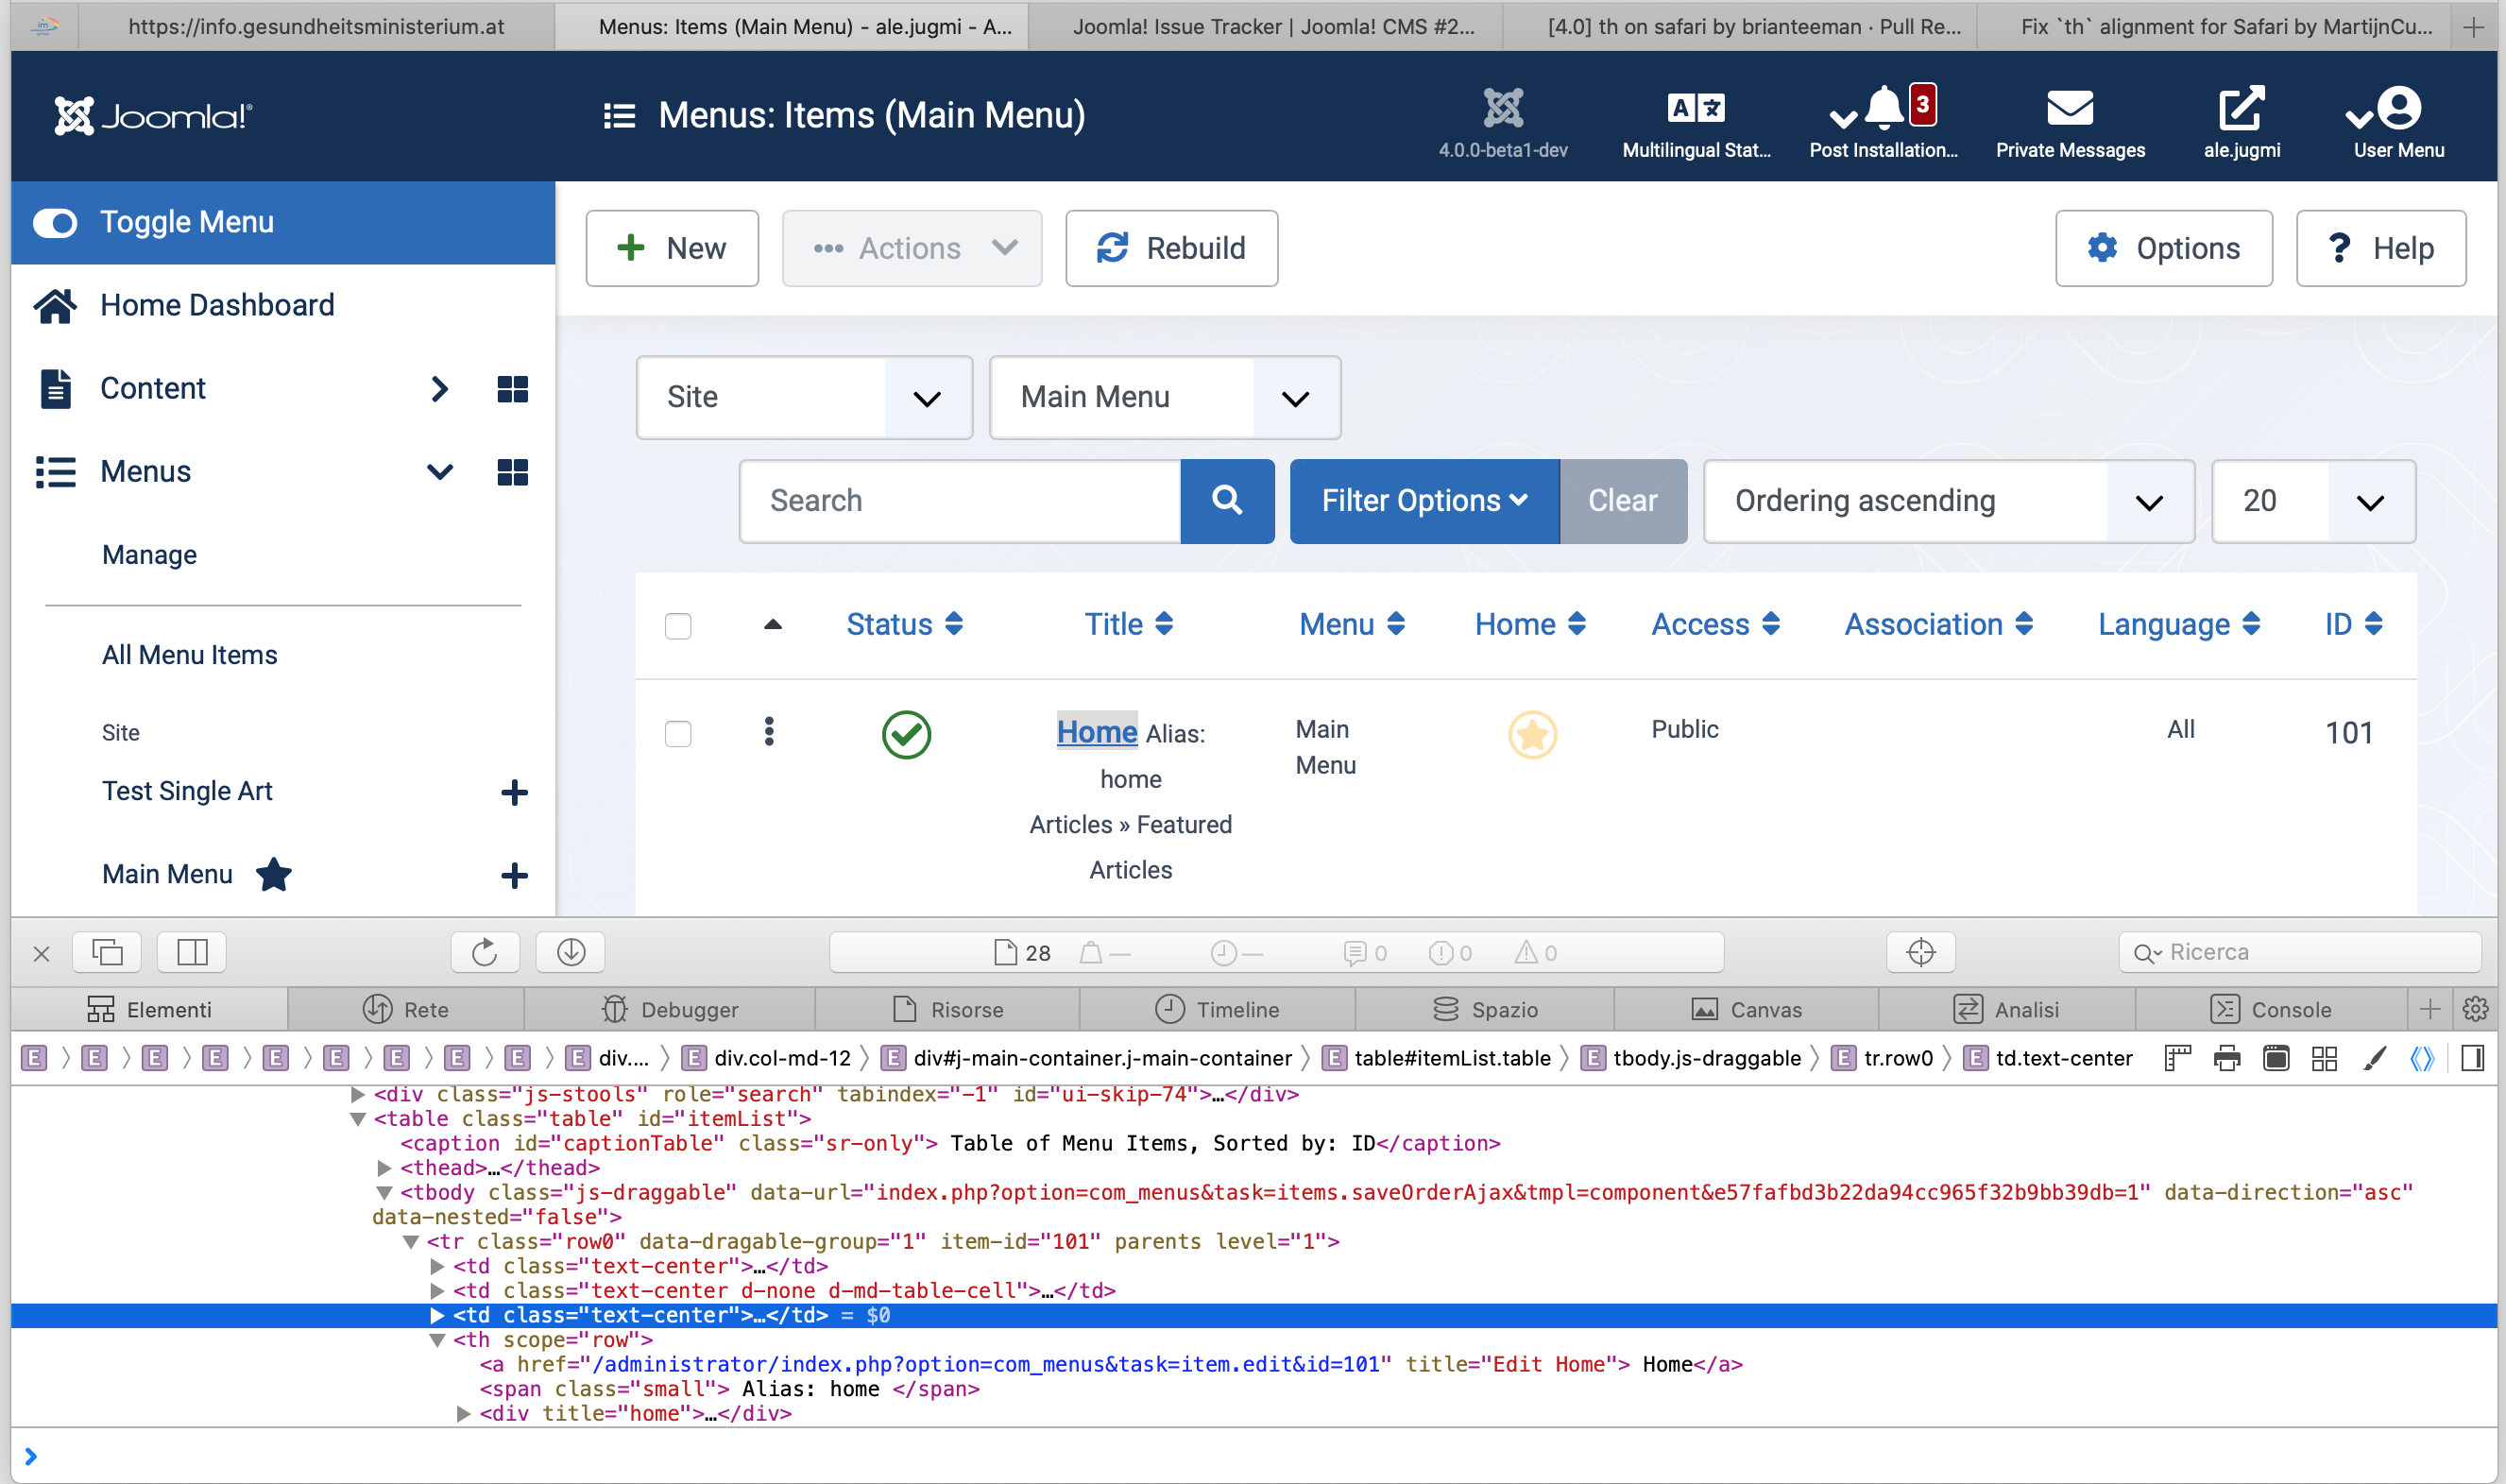The height and width of the screenshot is (1484, 2506).
Task: Open the Home menu item link
Action: (x=1096, y=733)
